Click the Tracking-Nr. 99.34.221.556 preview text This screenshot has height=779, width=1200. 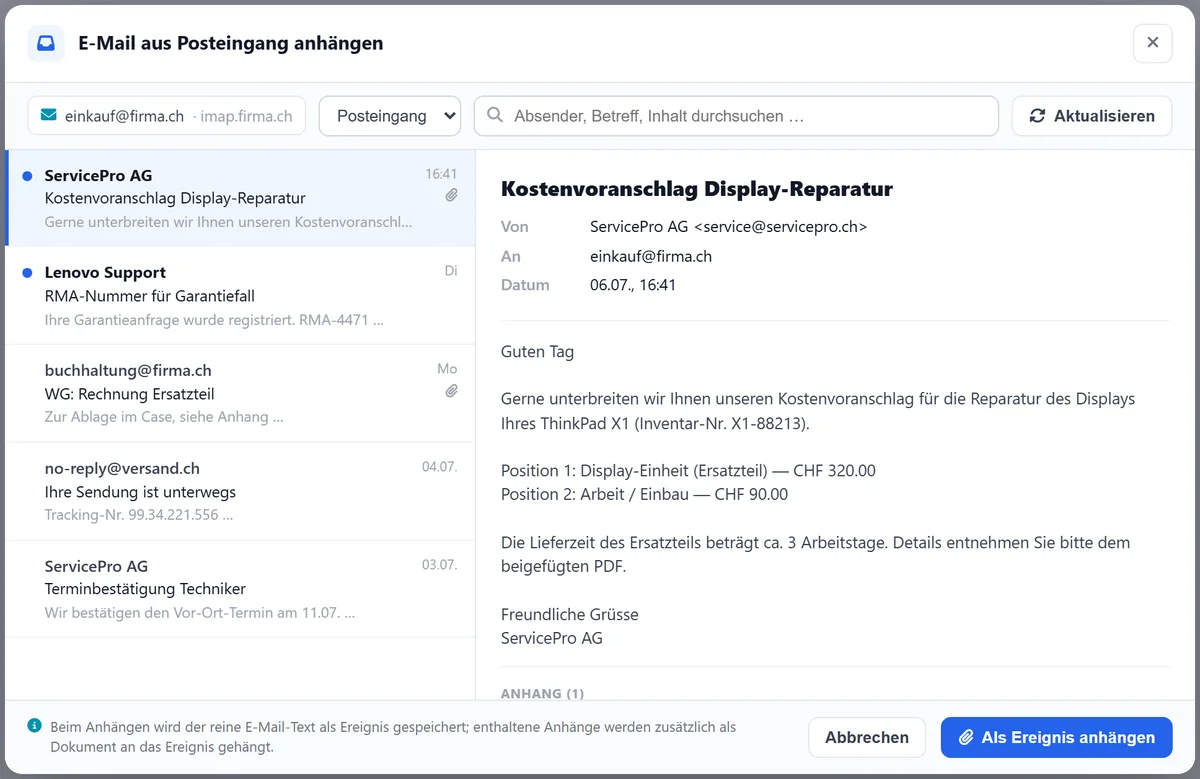[139, 516]
